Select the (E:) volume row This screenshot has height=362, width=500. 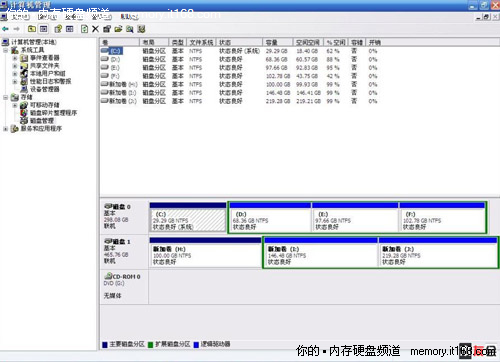239,68
